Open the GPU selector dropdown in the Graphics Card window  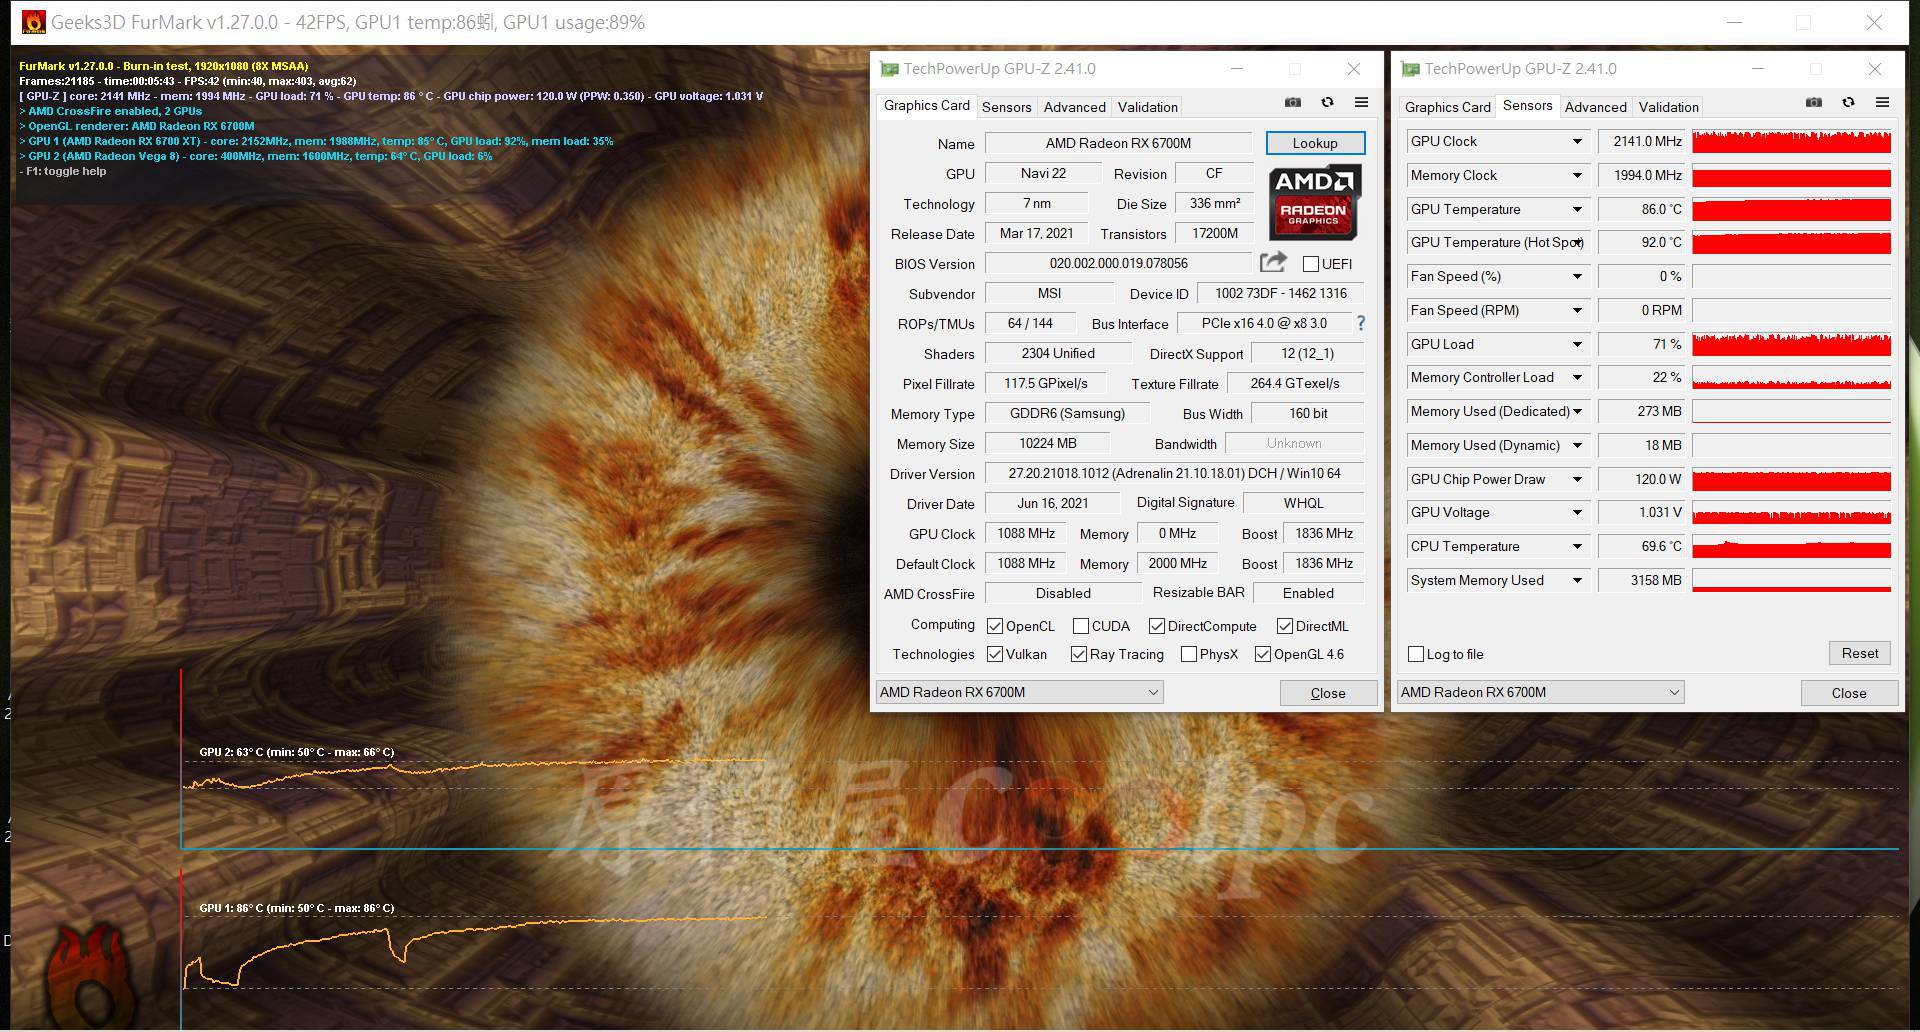(x=1019, y=692)
